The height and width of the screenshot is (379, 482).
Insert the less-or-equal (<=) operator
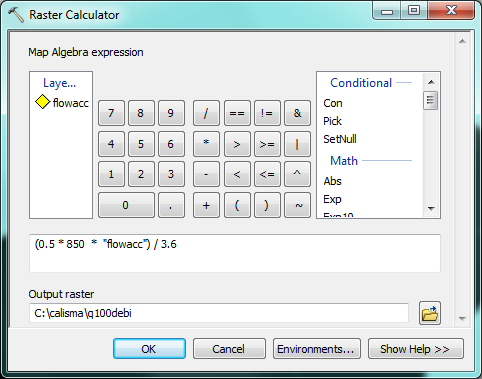coord(267,174)
